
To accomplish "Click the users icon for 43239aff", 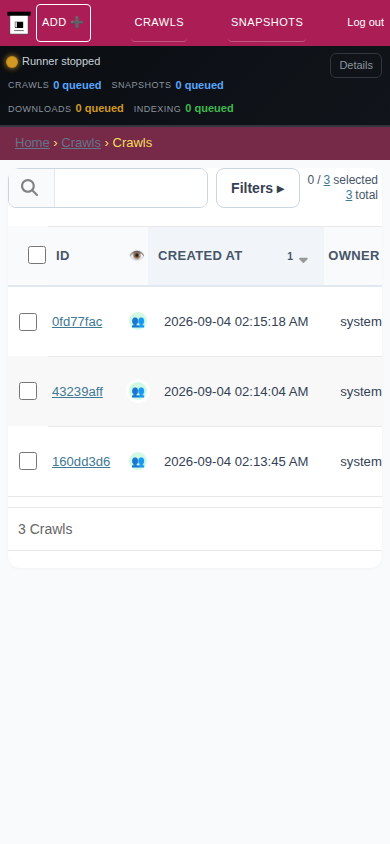I will (138, 391).
